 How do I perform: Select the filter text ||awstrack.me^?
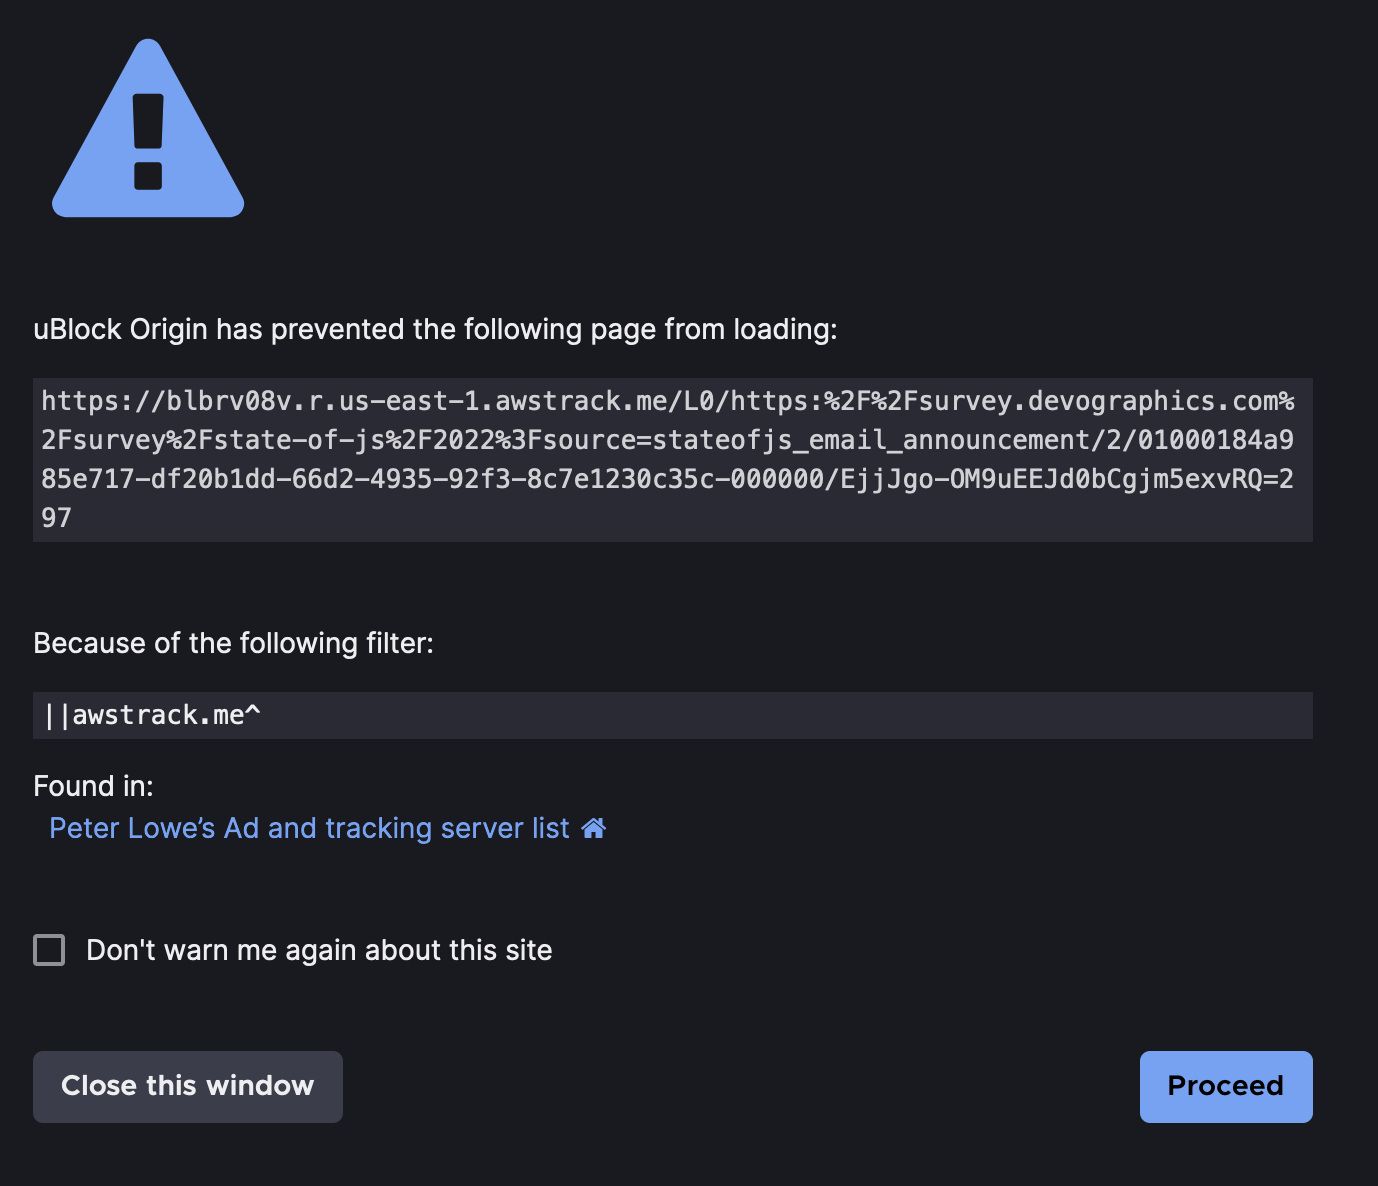152,714
